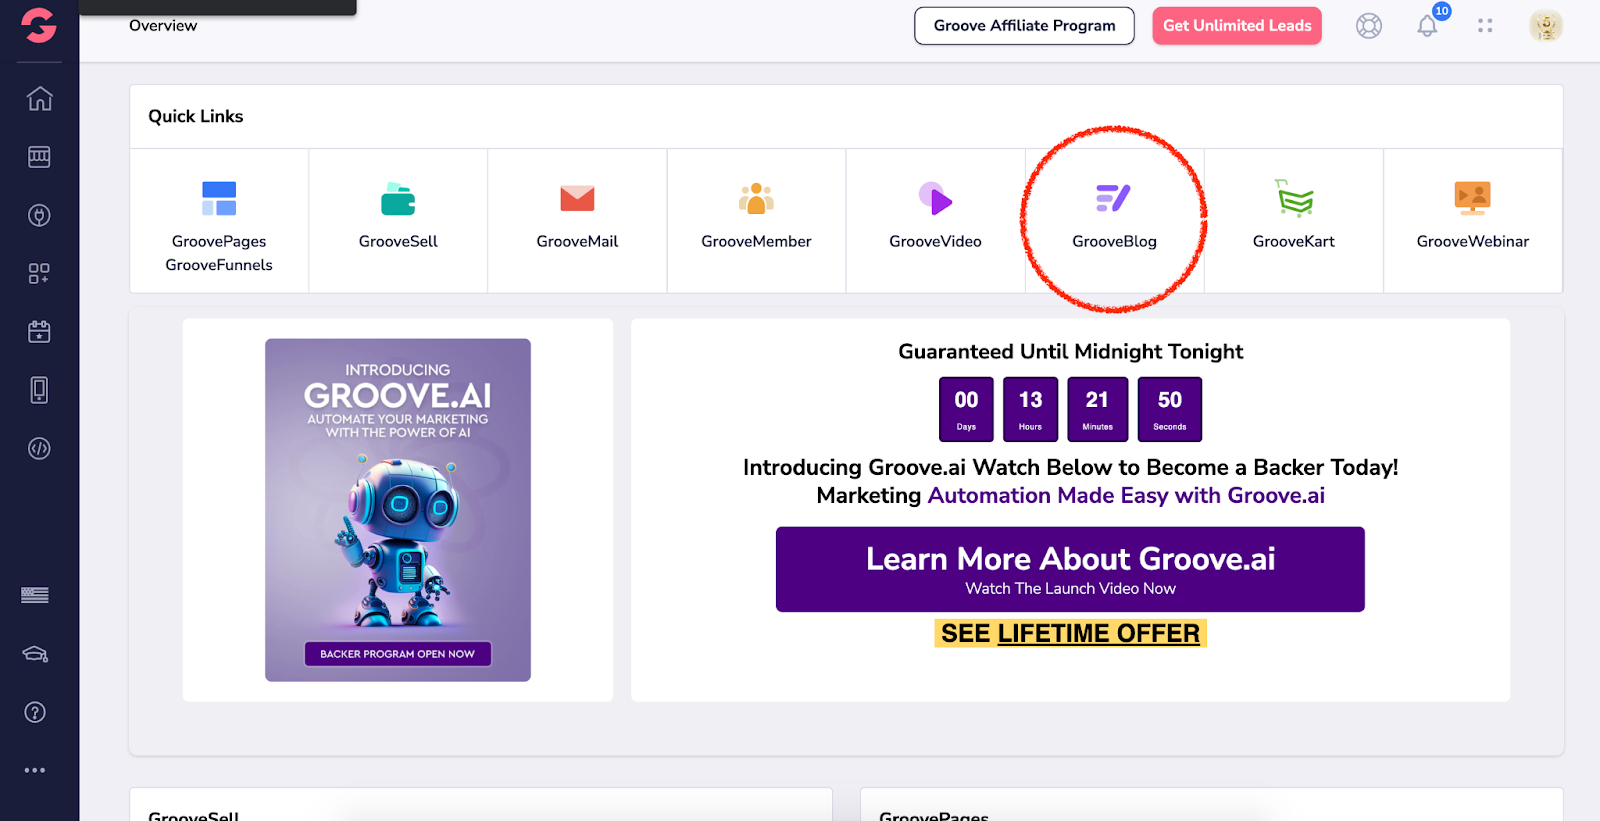
Task: Click the GrooveMember label text
Action: (x=756, y=241)
